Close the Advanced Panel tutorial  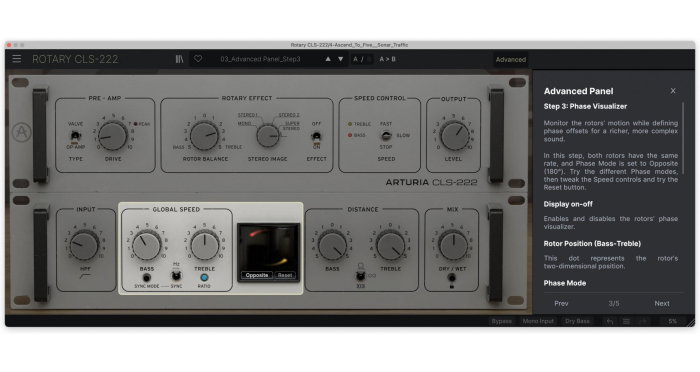[x=673, y=91]
